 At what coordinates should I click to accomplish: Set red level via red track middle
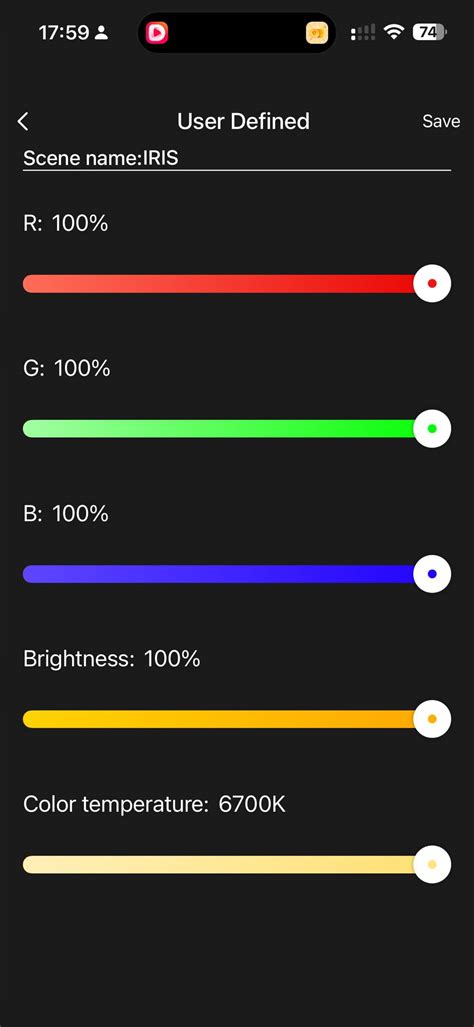coord(219,284)
